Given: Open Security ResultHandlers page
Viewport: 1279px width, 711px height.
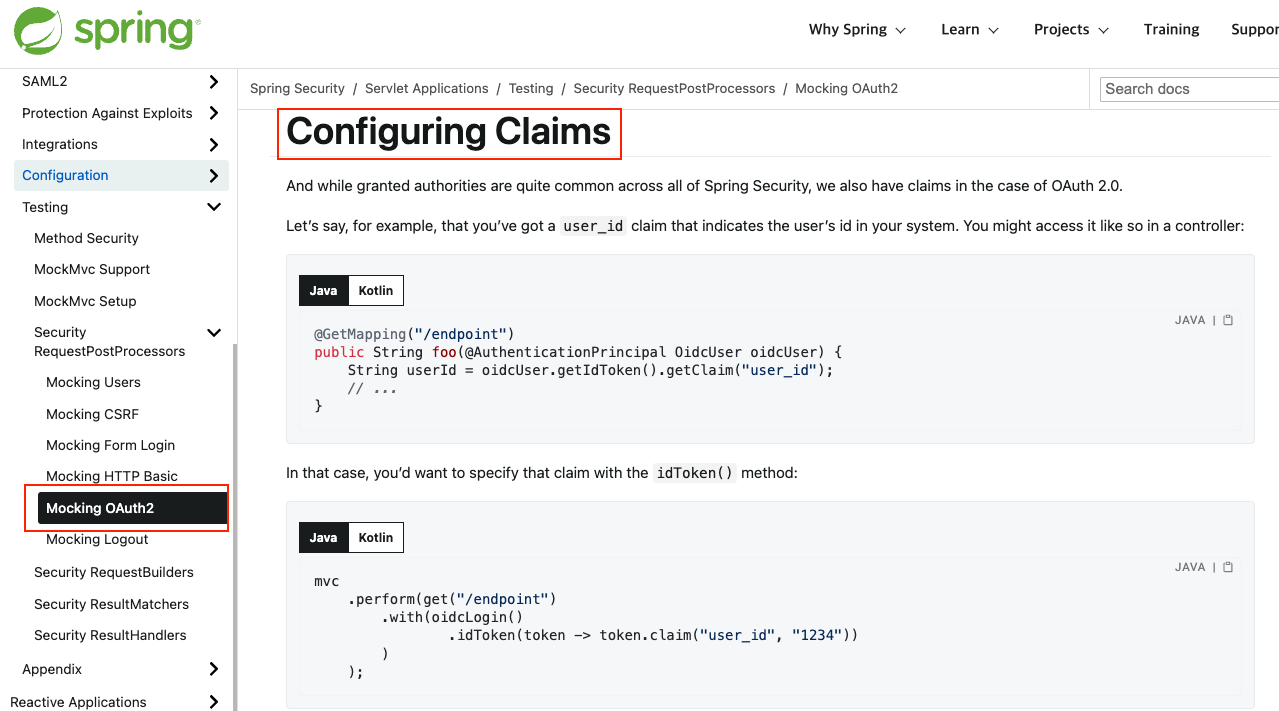Looking at the screenshot, I should pos(110,635).
